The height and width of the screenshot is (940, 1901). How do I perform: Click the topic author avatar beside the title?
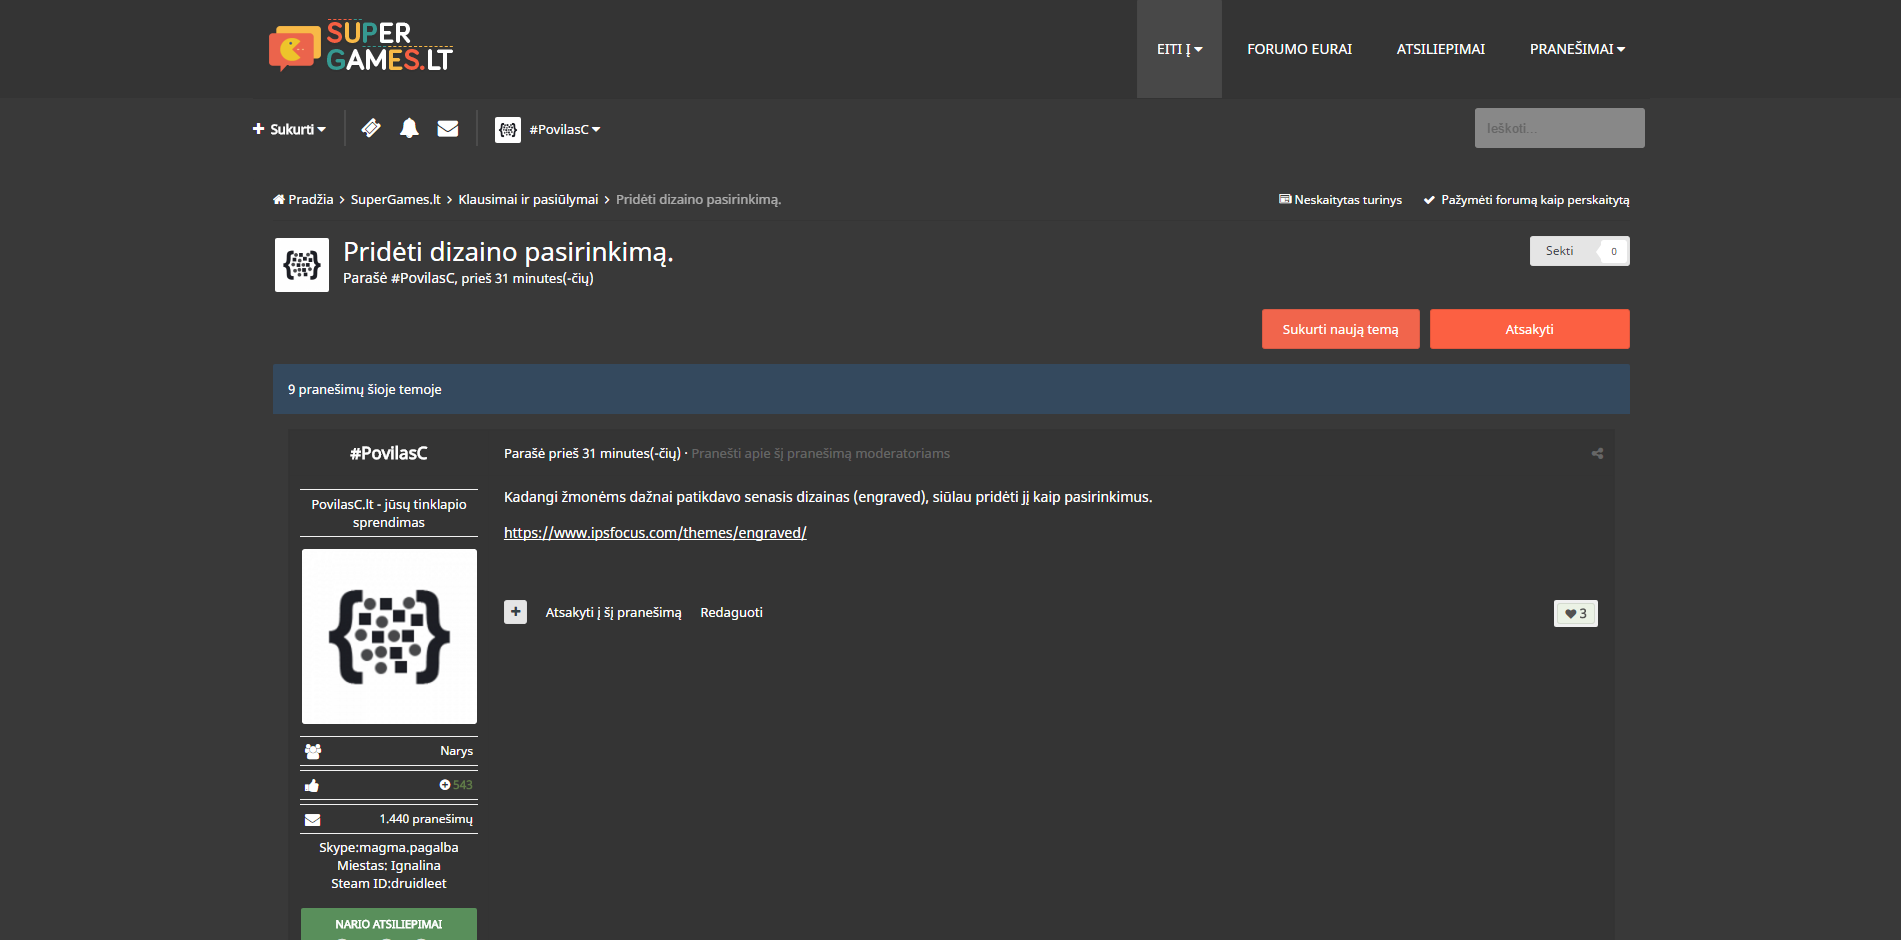pos(302,265)
